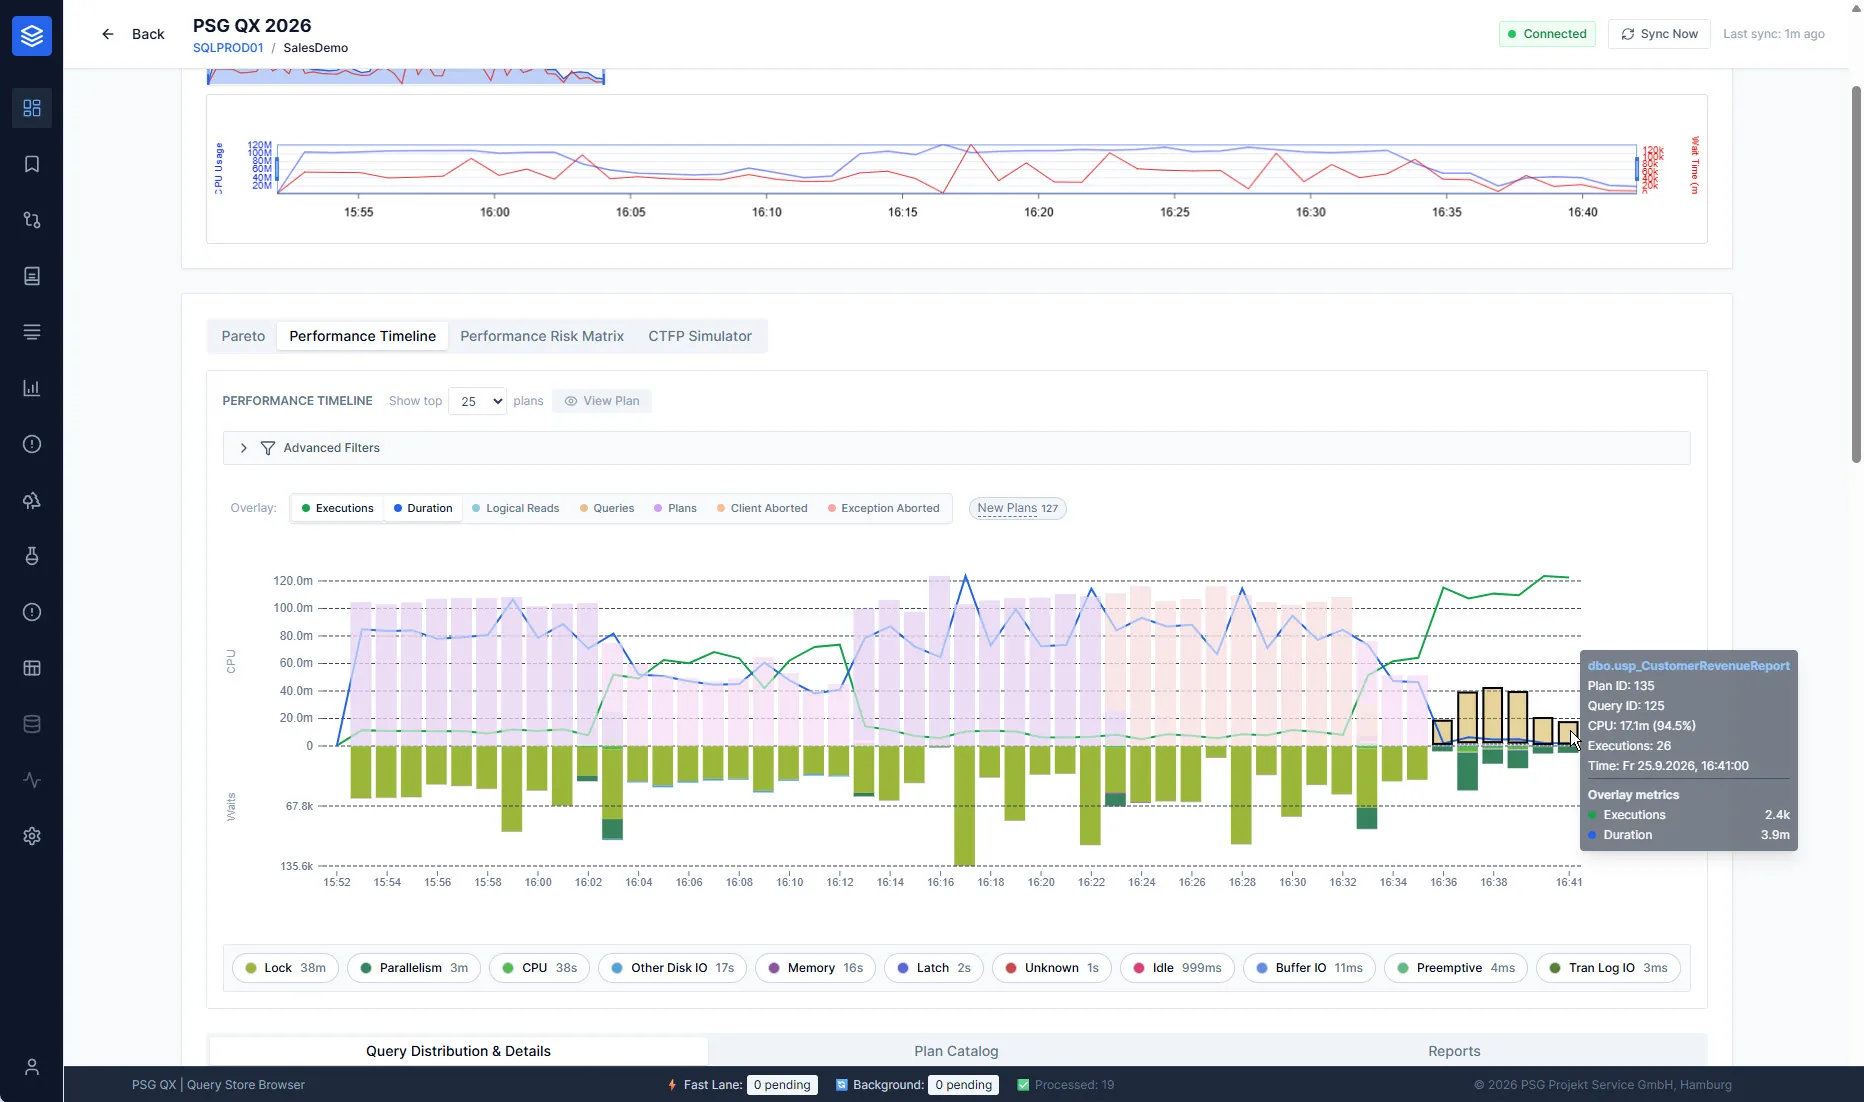The image size is (1864, 1102).
Task: Open the SQLPROD01 breadcrumb link
Action: (228, 48)
